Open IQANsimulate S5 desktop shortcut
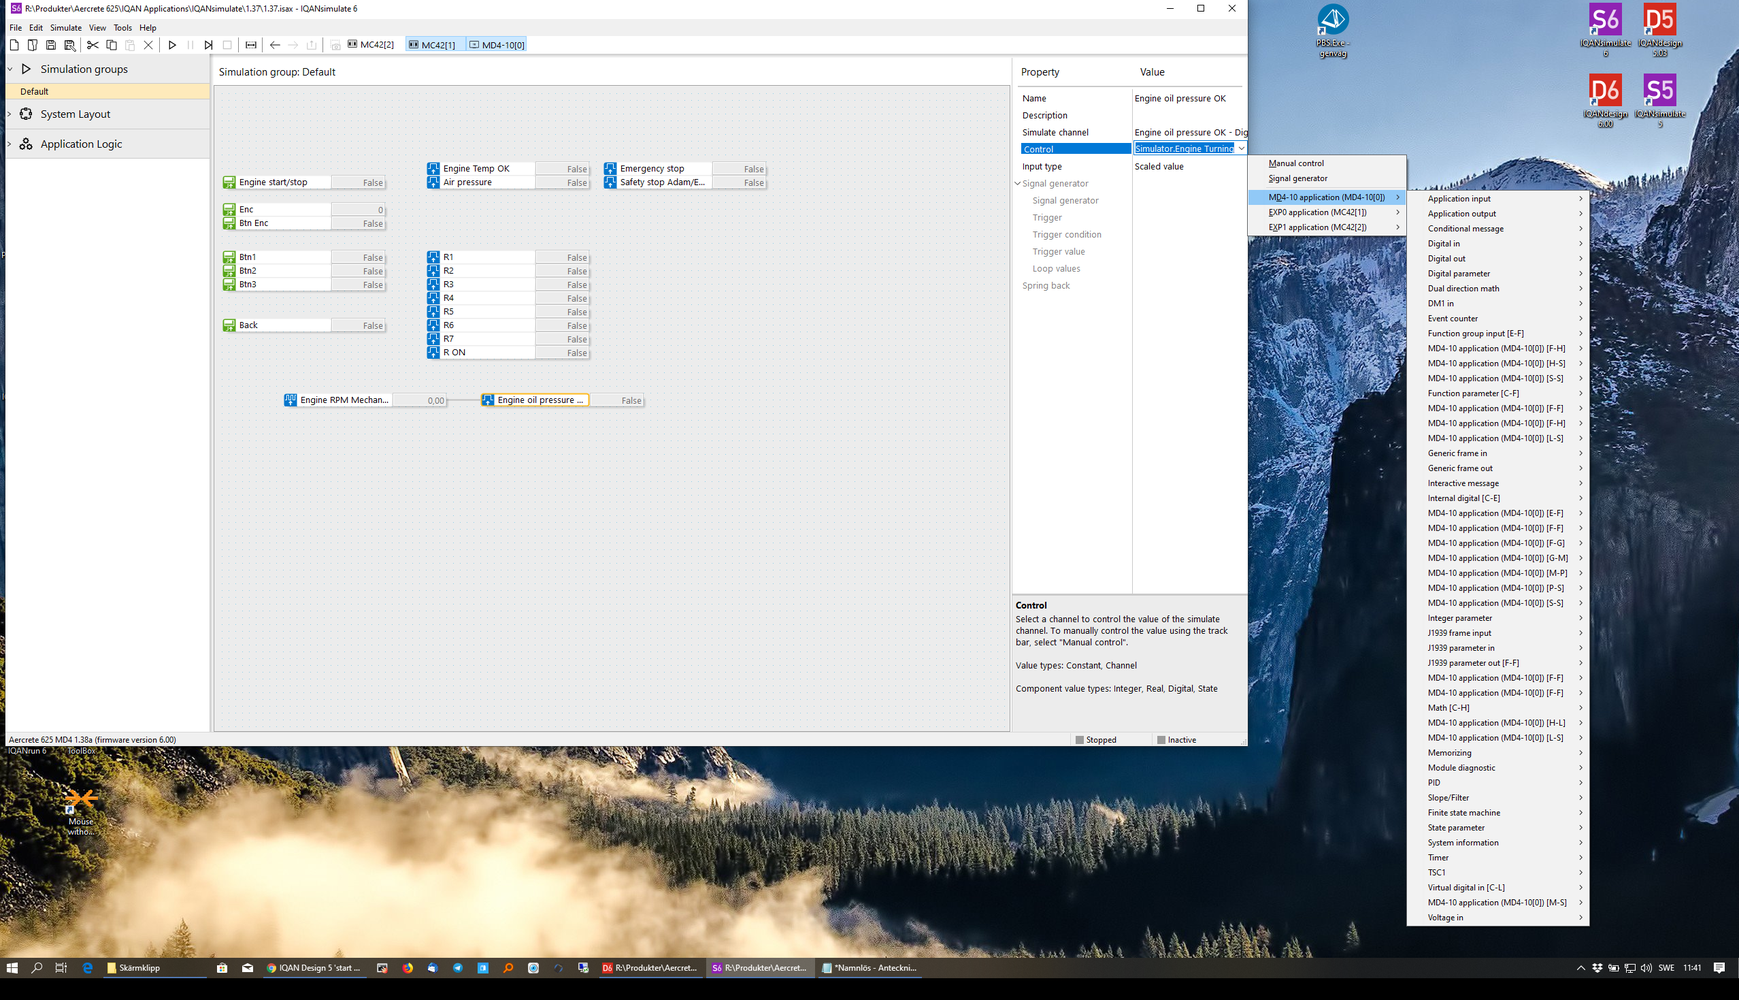Screen dimensions: 1739x1000 [1659, 98]
